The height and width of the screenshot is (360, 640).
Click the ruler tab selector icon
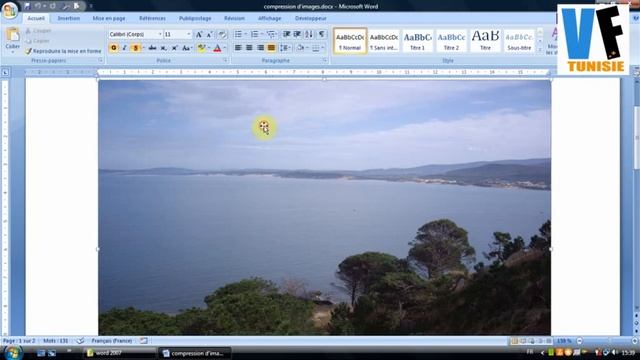point(5,72)
